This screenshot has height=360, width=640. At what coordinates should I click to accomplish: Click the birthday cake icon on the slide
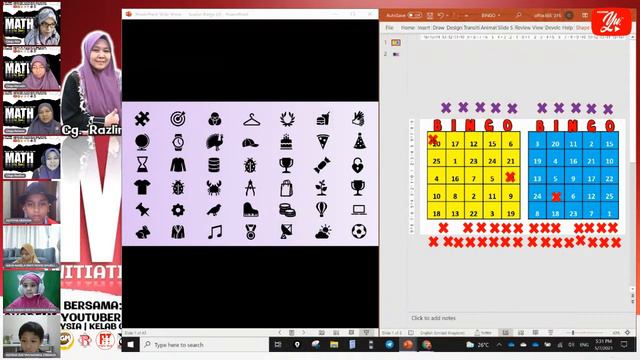point(286,142)
